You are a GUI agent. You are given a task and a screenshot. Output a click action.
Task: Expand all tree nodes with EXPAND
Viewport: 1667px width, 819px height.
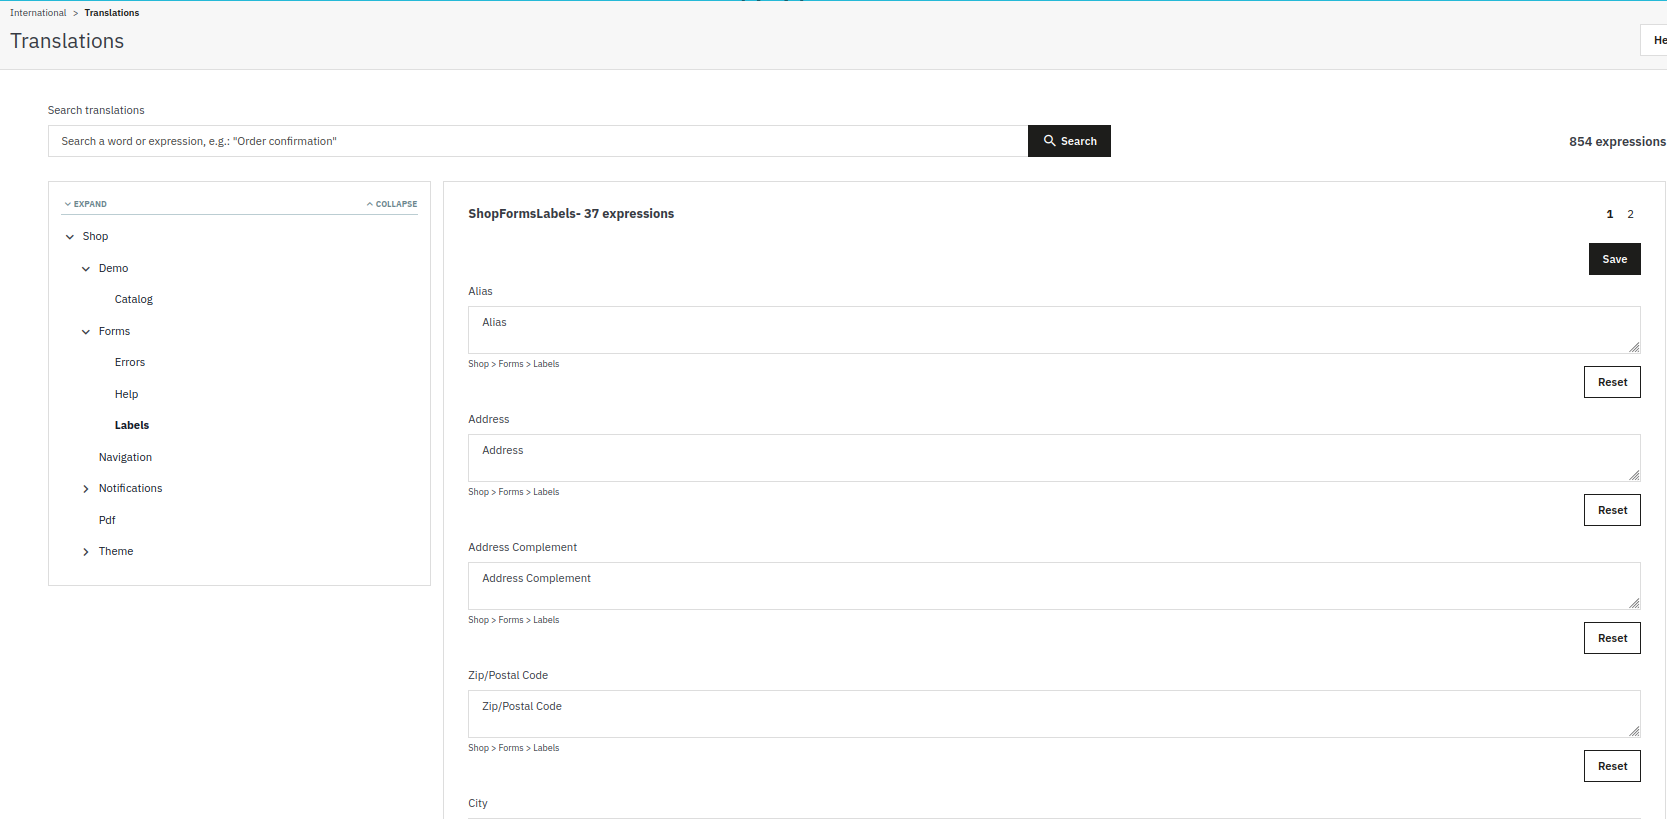pyautogui.click(x=86, y=204)
